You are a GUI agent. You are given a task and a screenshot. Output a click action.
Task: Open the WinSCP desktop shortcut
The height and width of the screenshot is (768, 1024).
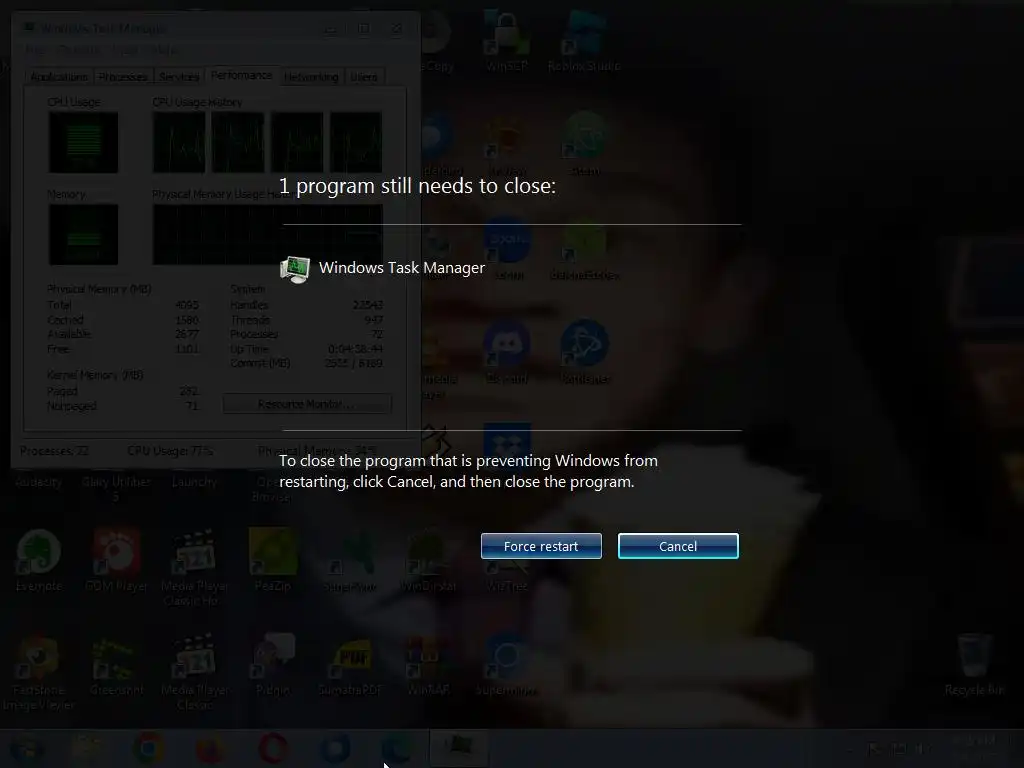click(507, 40)
